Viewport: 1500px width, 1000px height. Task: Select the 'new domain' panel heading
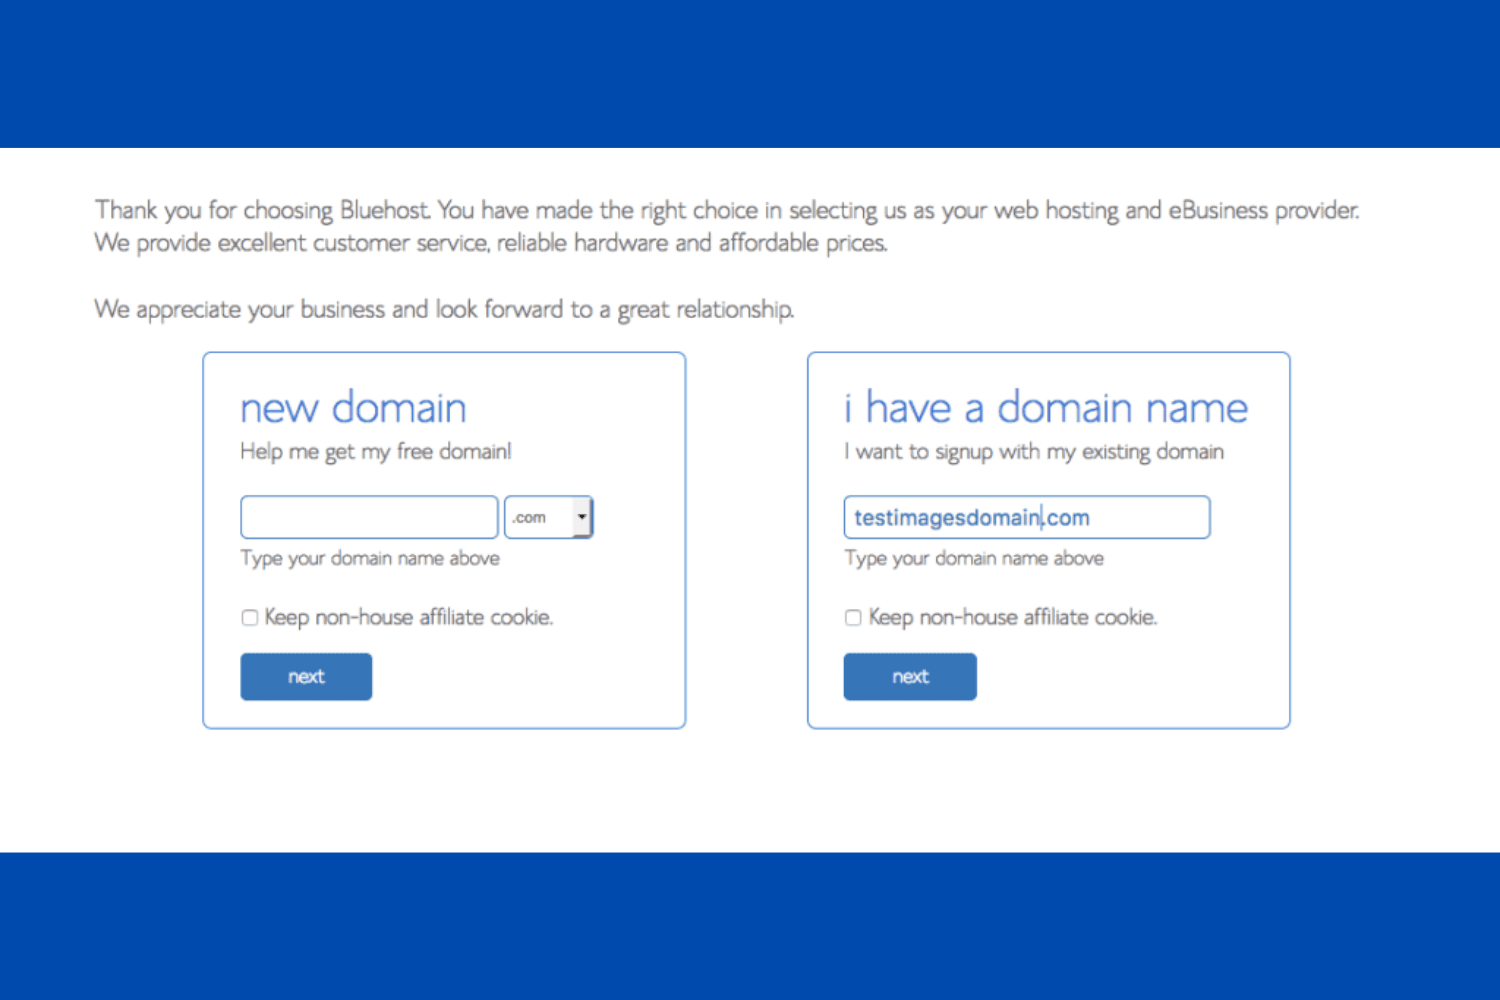(353, 407)
